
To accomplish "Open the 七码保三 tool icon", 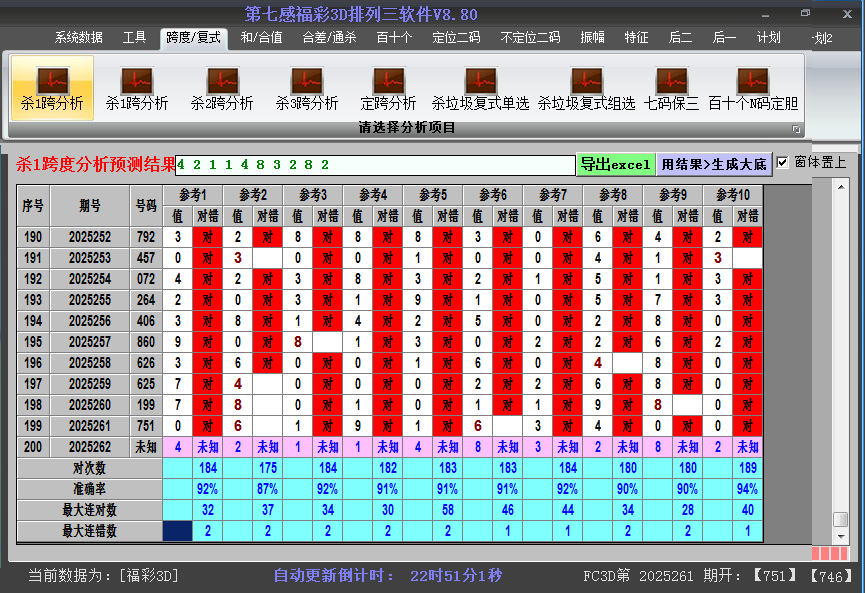I will tap(671, 89).
